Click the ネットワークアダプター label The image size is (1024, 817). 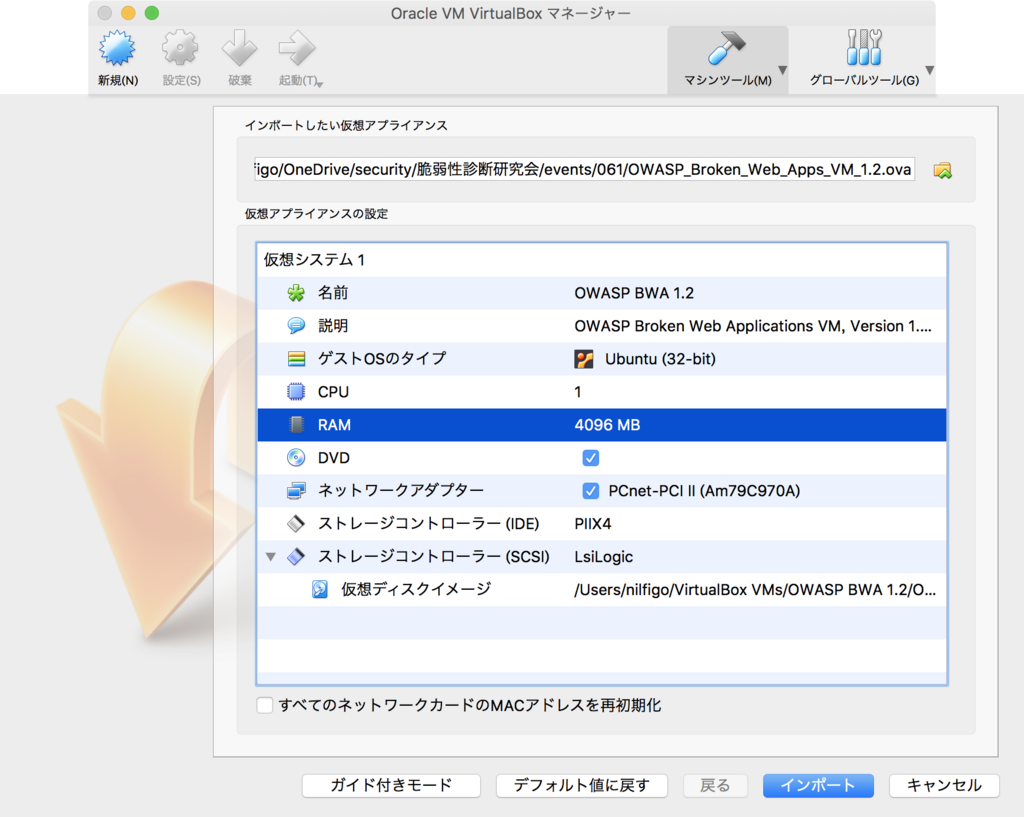pos(401,490)
